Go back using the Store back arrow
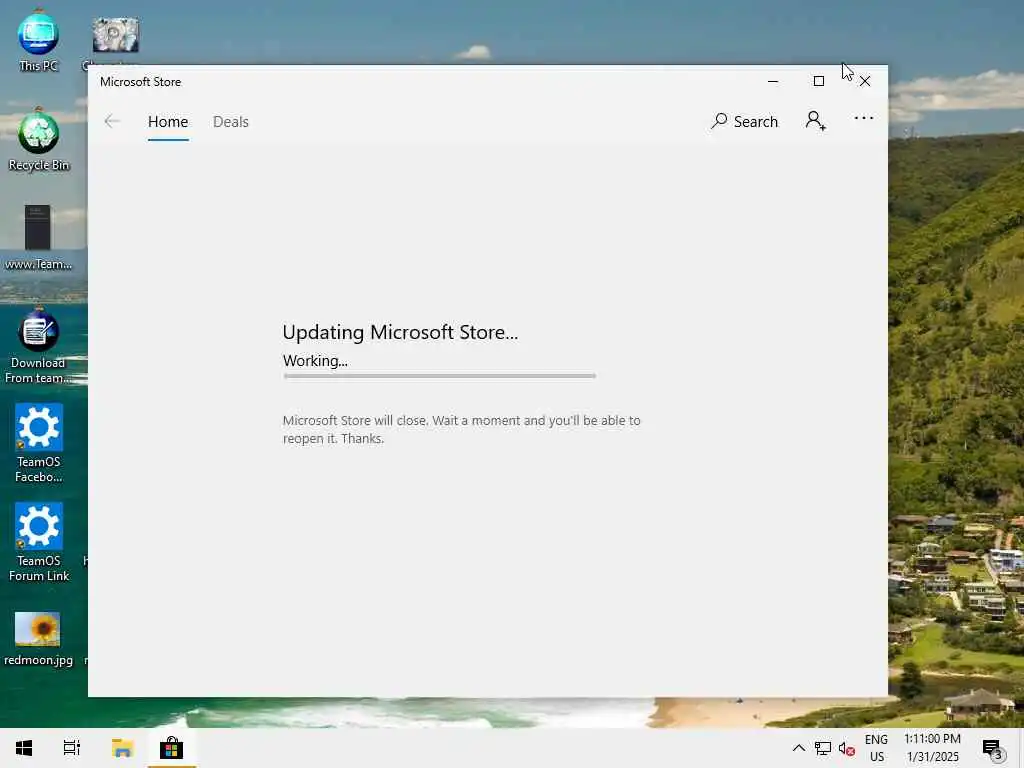The image size is (1024, 768). tap(112, 121)
